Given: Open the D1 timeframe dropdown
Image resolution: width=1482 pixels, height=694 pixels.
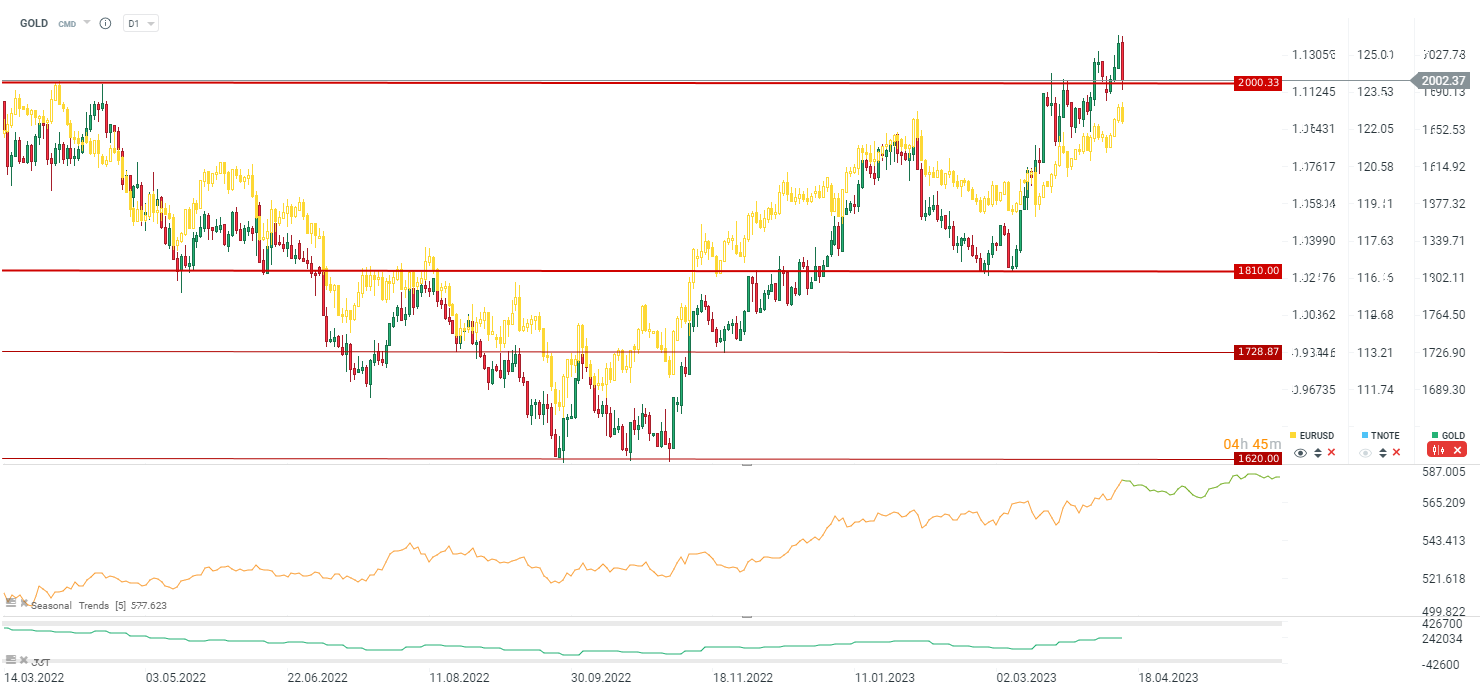Looking at the screenshot, I should coord(140,23).
